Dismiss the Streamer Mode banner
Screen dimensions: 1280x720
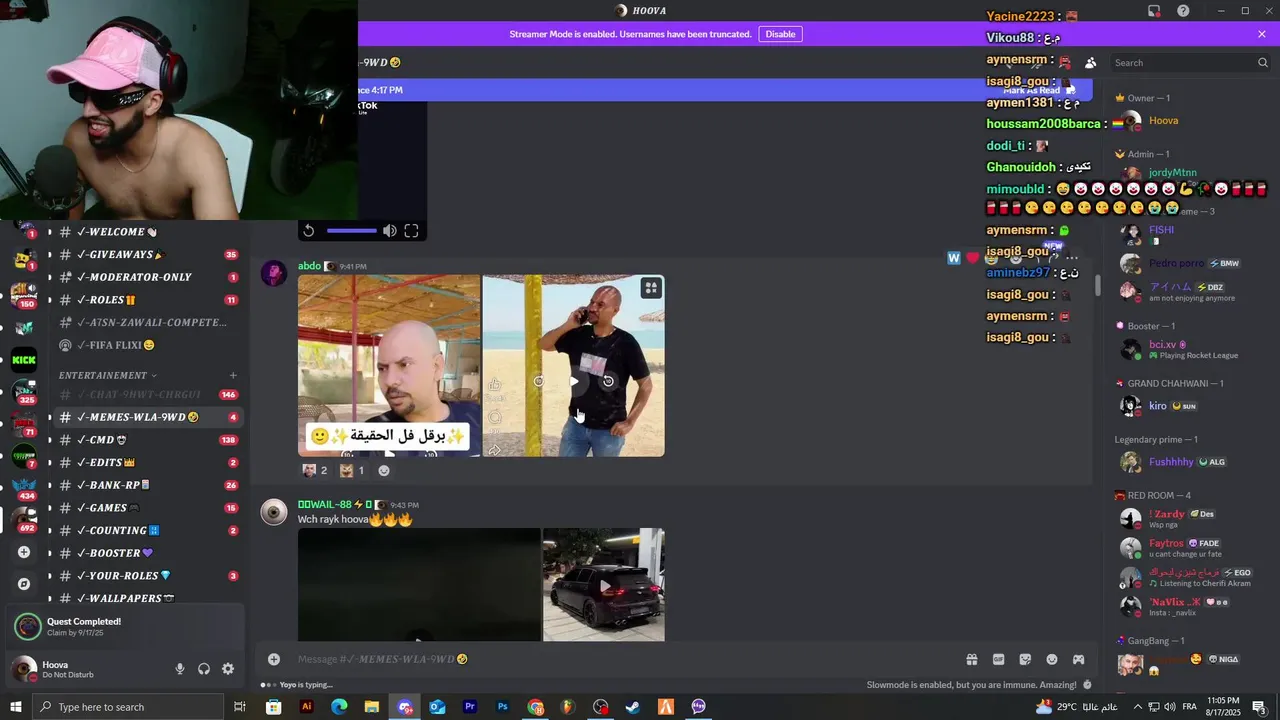coord(1262,34)
